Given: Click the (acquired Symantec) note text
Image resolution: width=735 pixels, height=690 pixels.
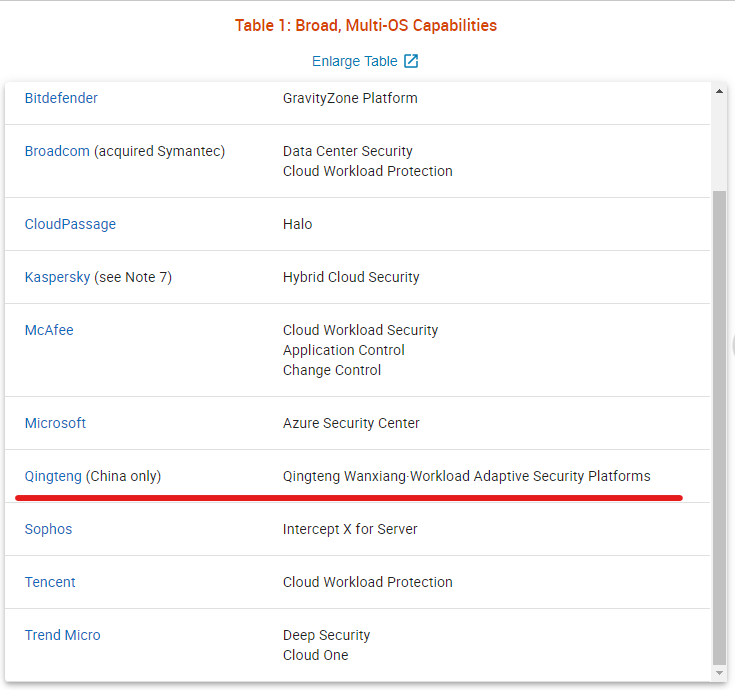Looking at the screenshot, I should 159,151.
